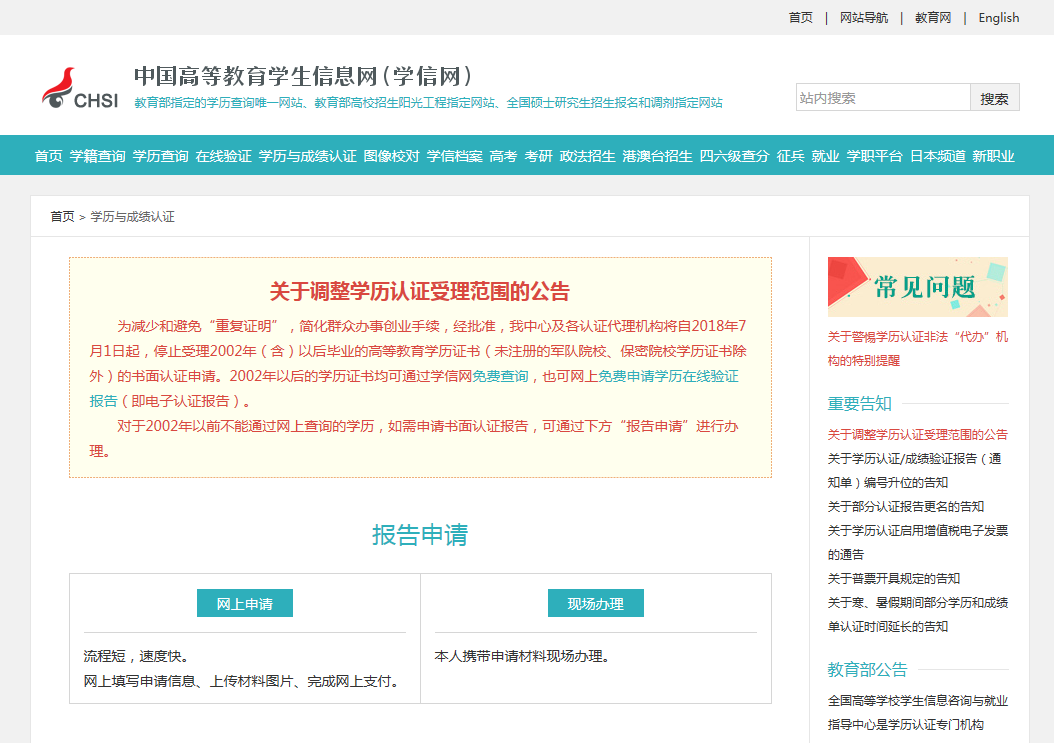The image size is (1054, 743).
Task: Open the 常见问题 banner image
Action: pos(918,287)
